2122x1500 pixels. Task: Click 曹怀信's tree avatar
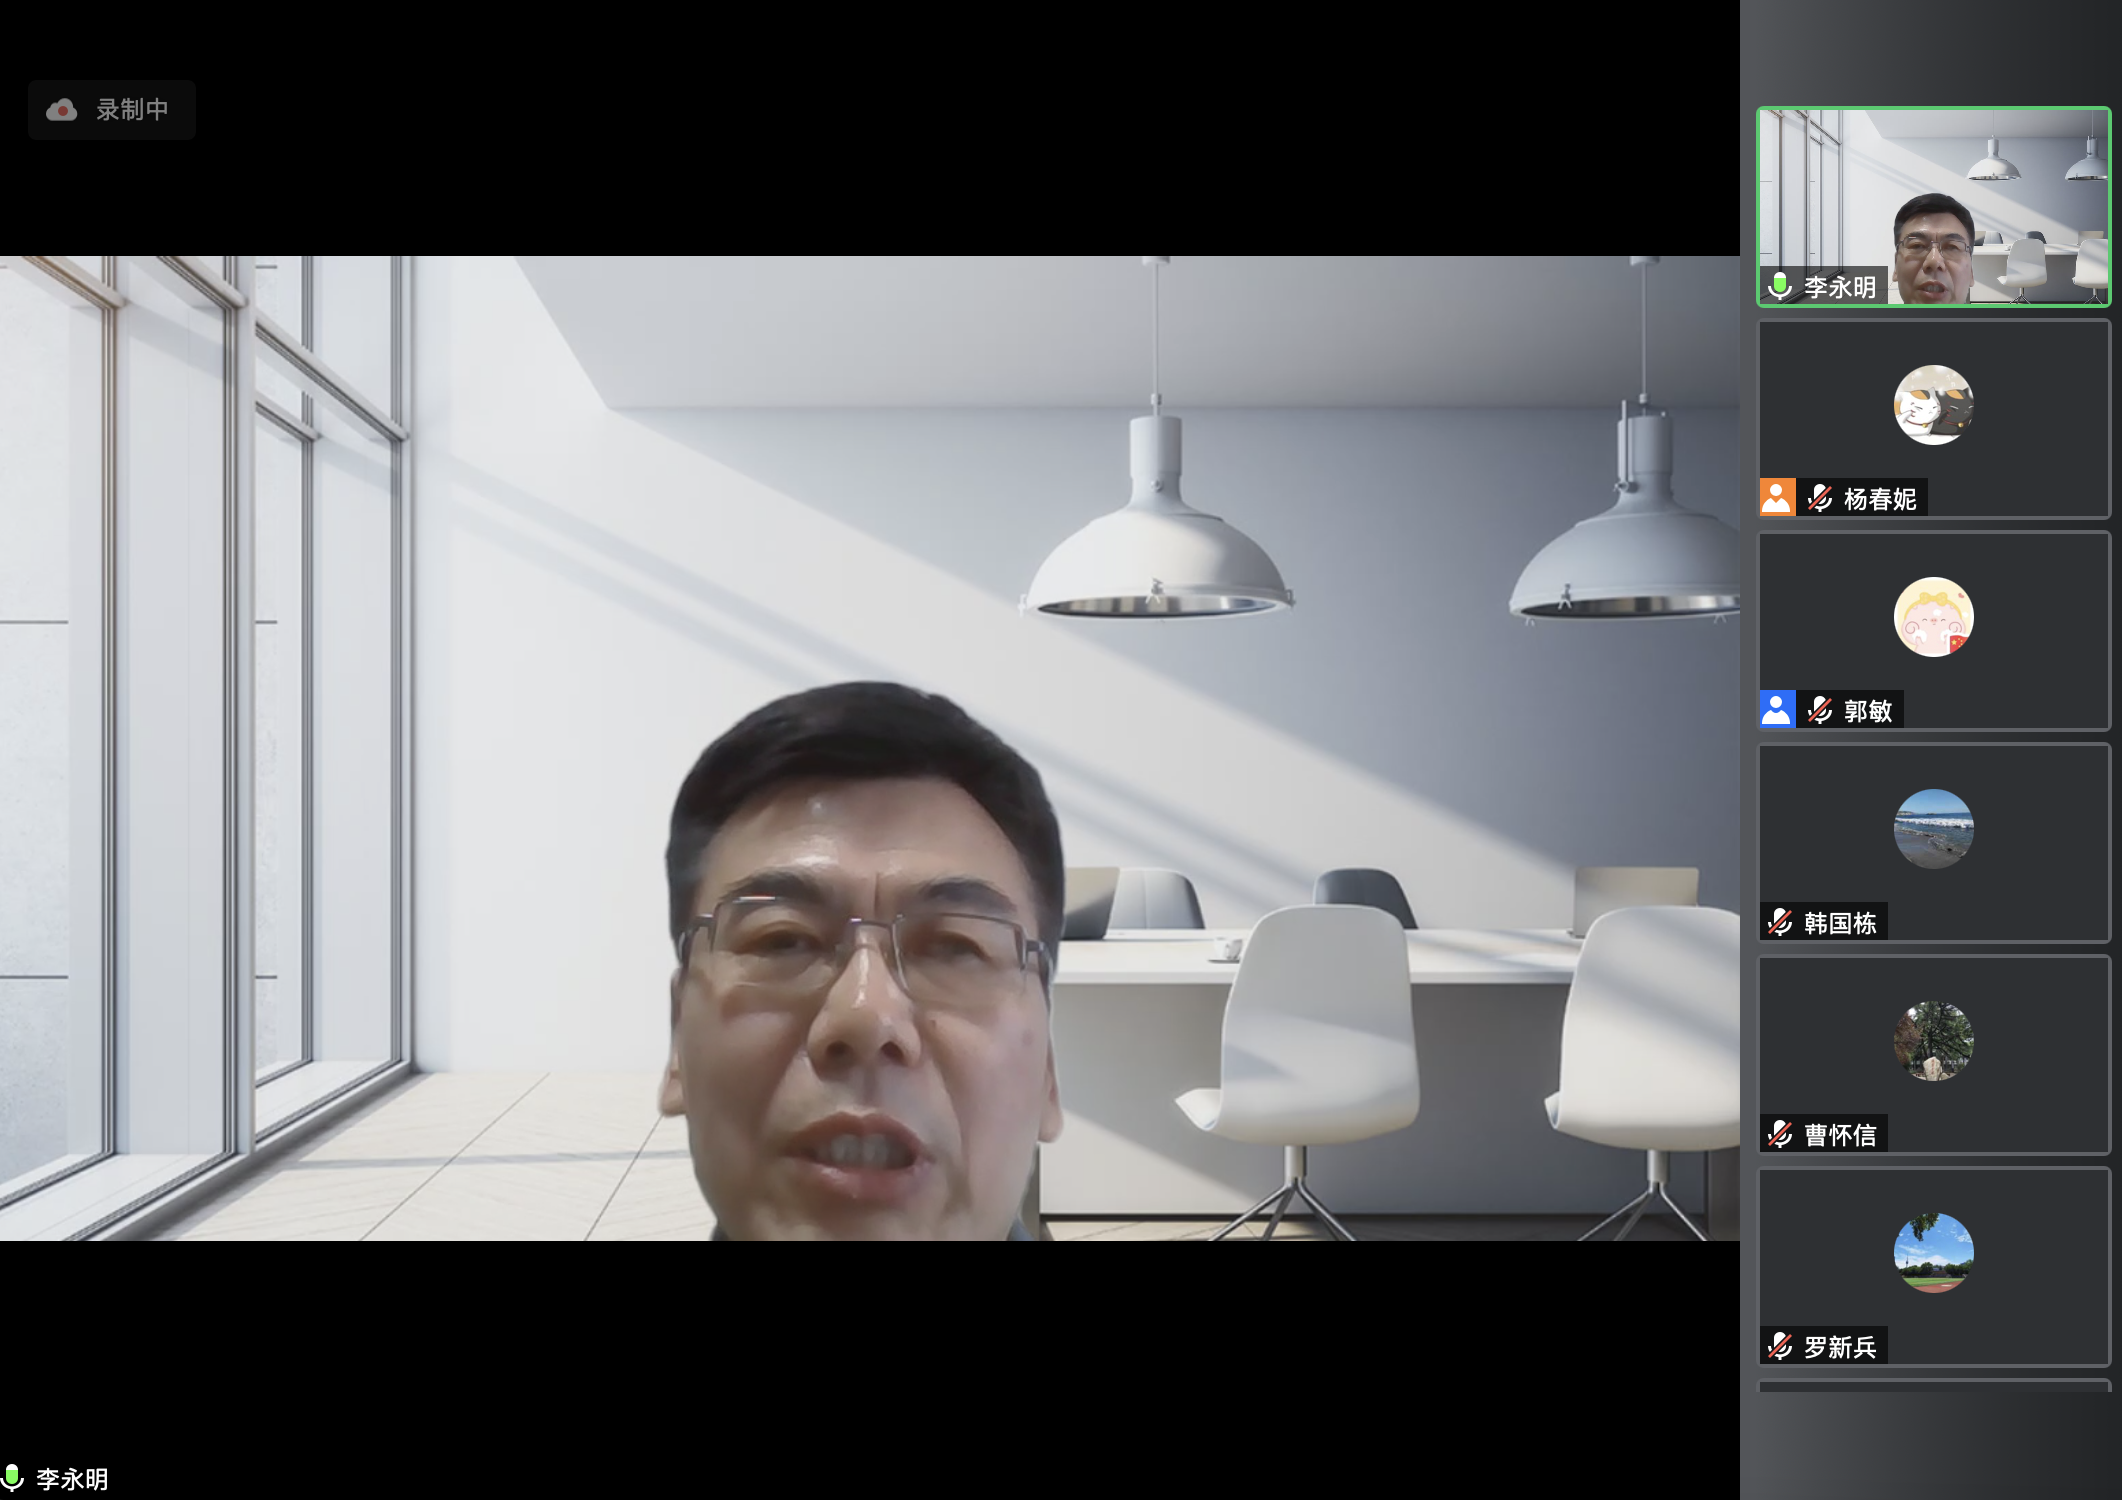(x=1933, y=1041)
